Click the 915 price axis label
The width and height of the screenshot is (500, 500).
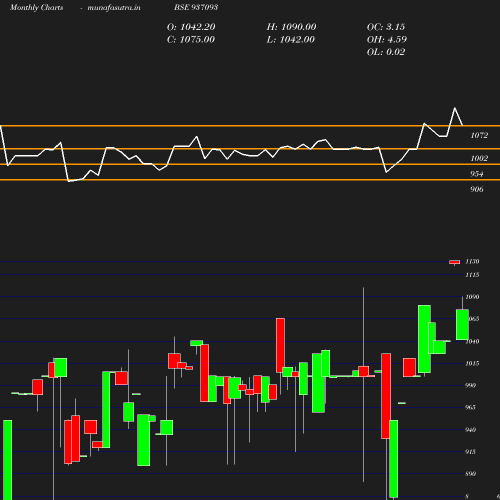coord(470,452)
